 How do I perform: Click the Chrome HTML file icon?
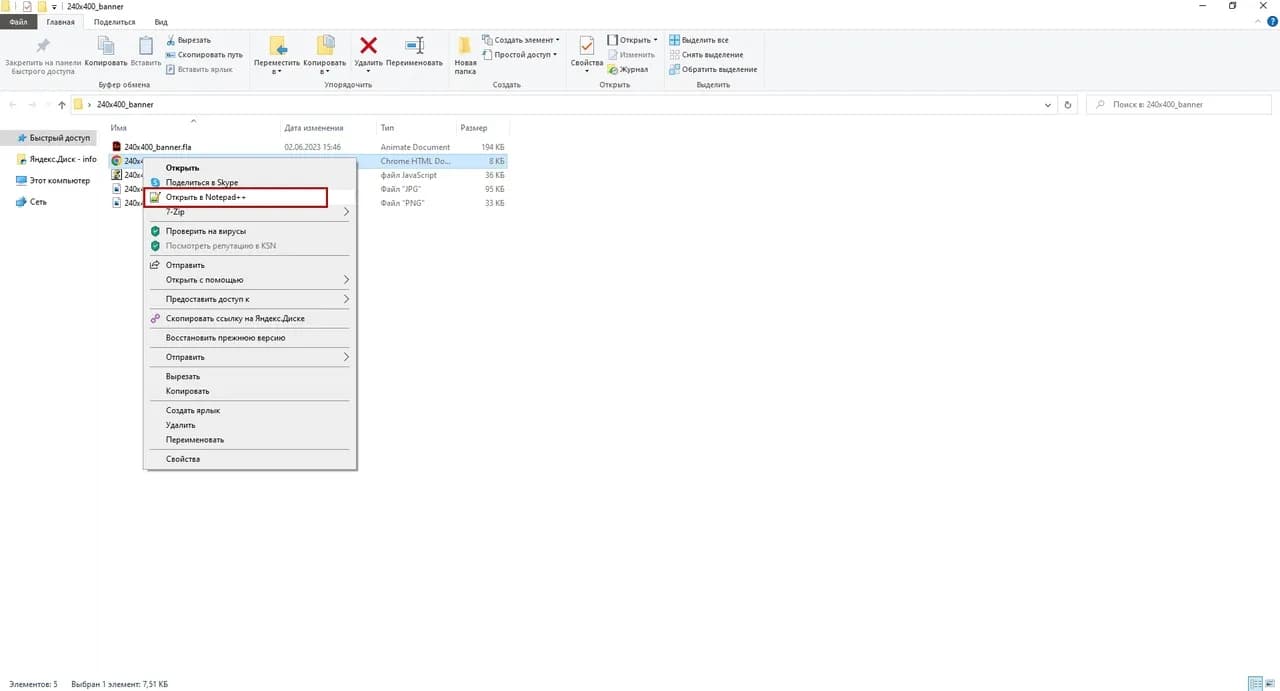(116, 161)
